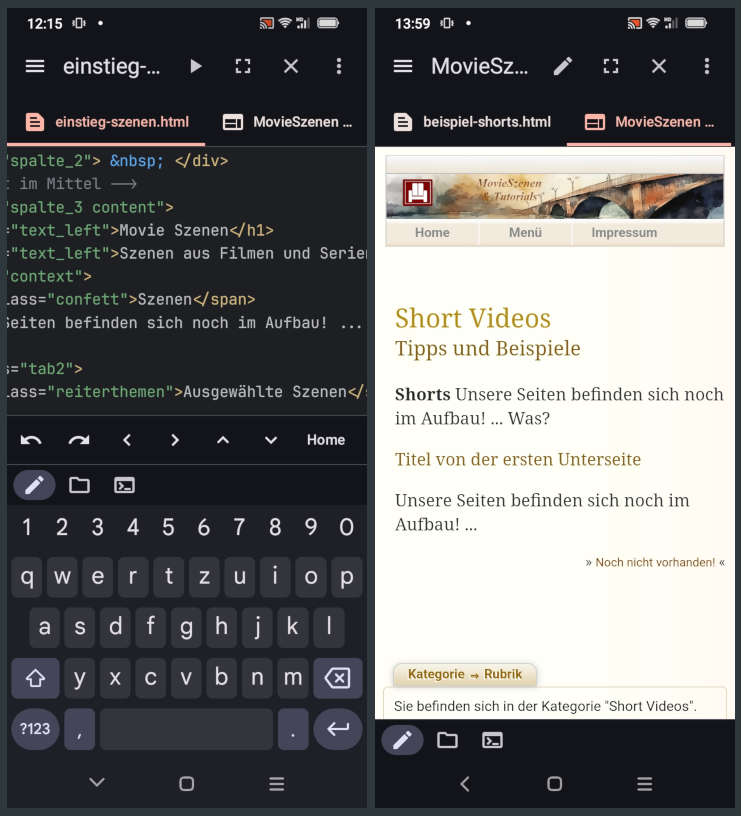Move cursor down with arrow key

coord(271,440)
